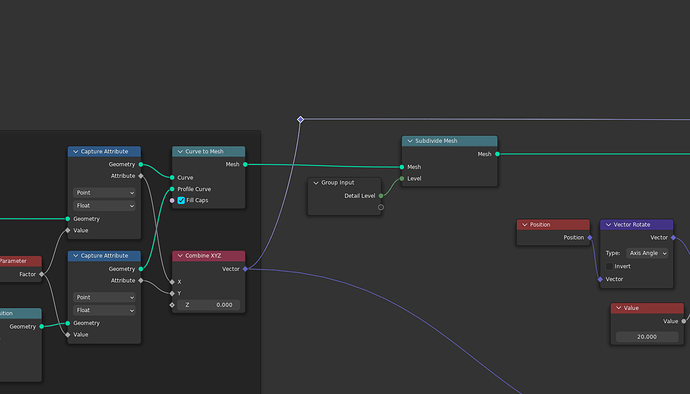The height and width of the screenshot is (394, 690).
Task: Collapse the Subdivide Mesh node
Action: 410,141
